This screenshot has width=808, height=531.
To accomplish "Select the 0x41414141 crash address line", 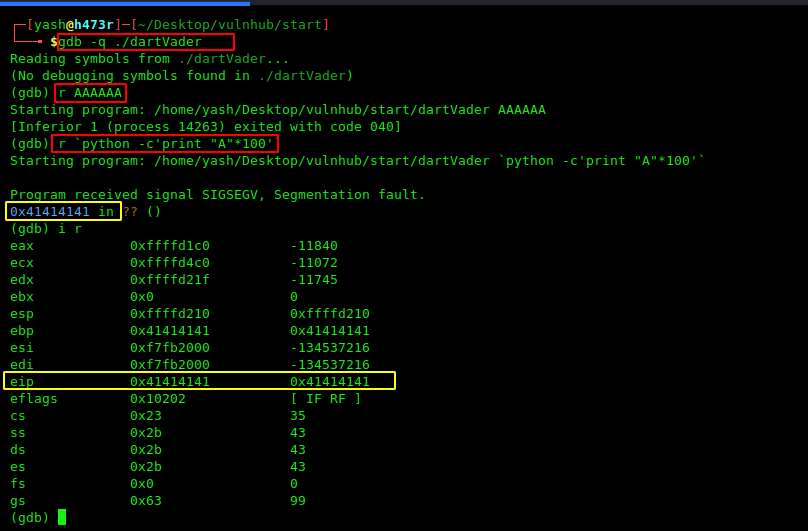I will click(86, 212).
